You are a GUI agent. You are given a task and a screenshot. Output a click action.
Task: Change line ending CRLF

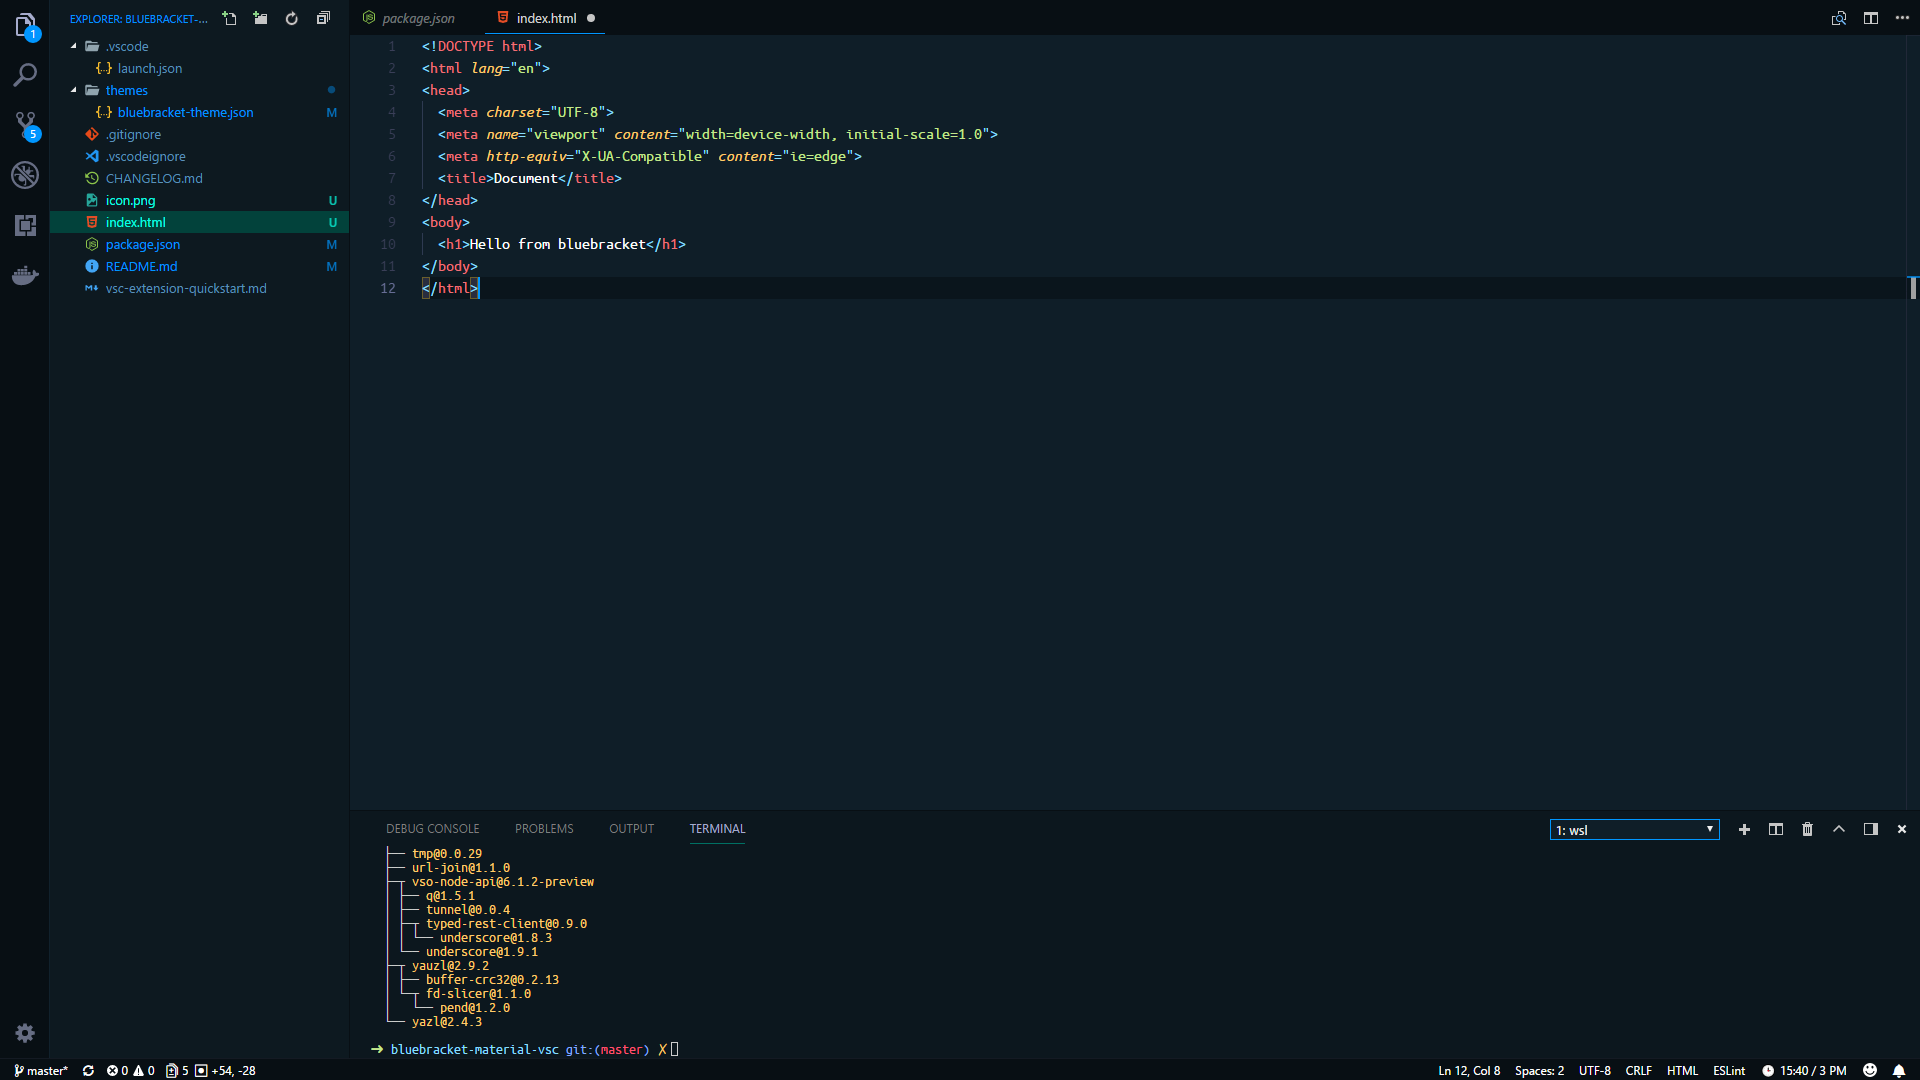click(1638, 1070)
